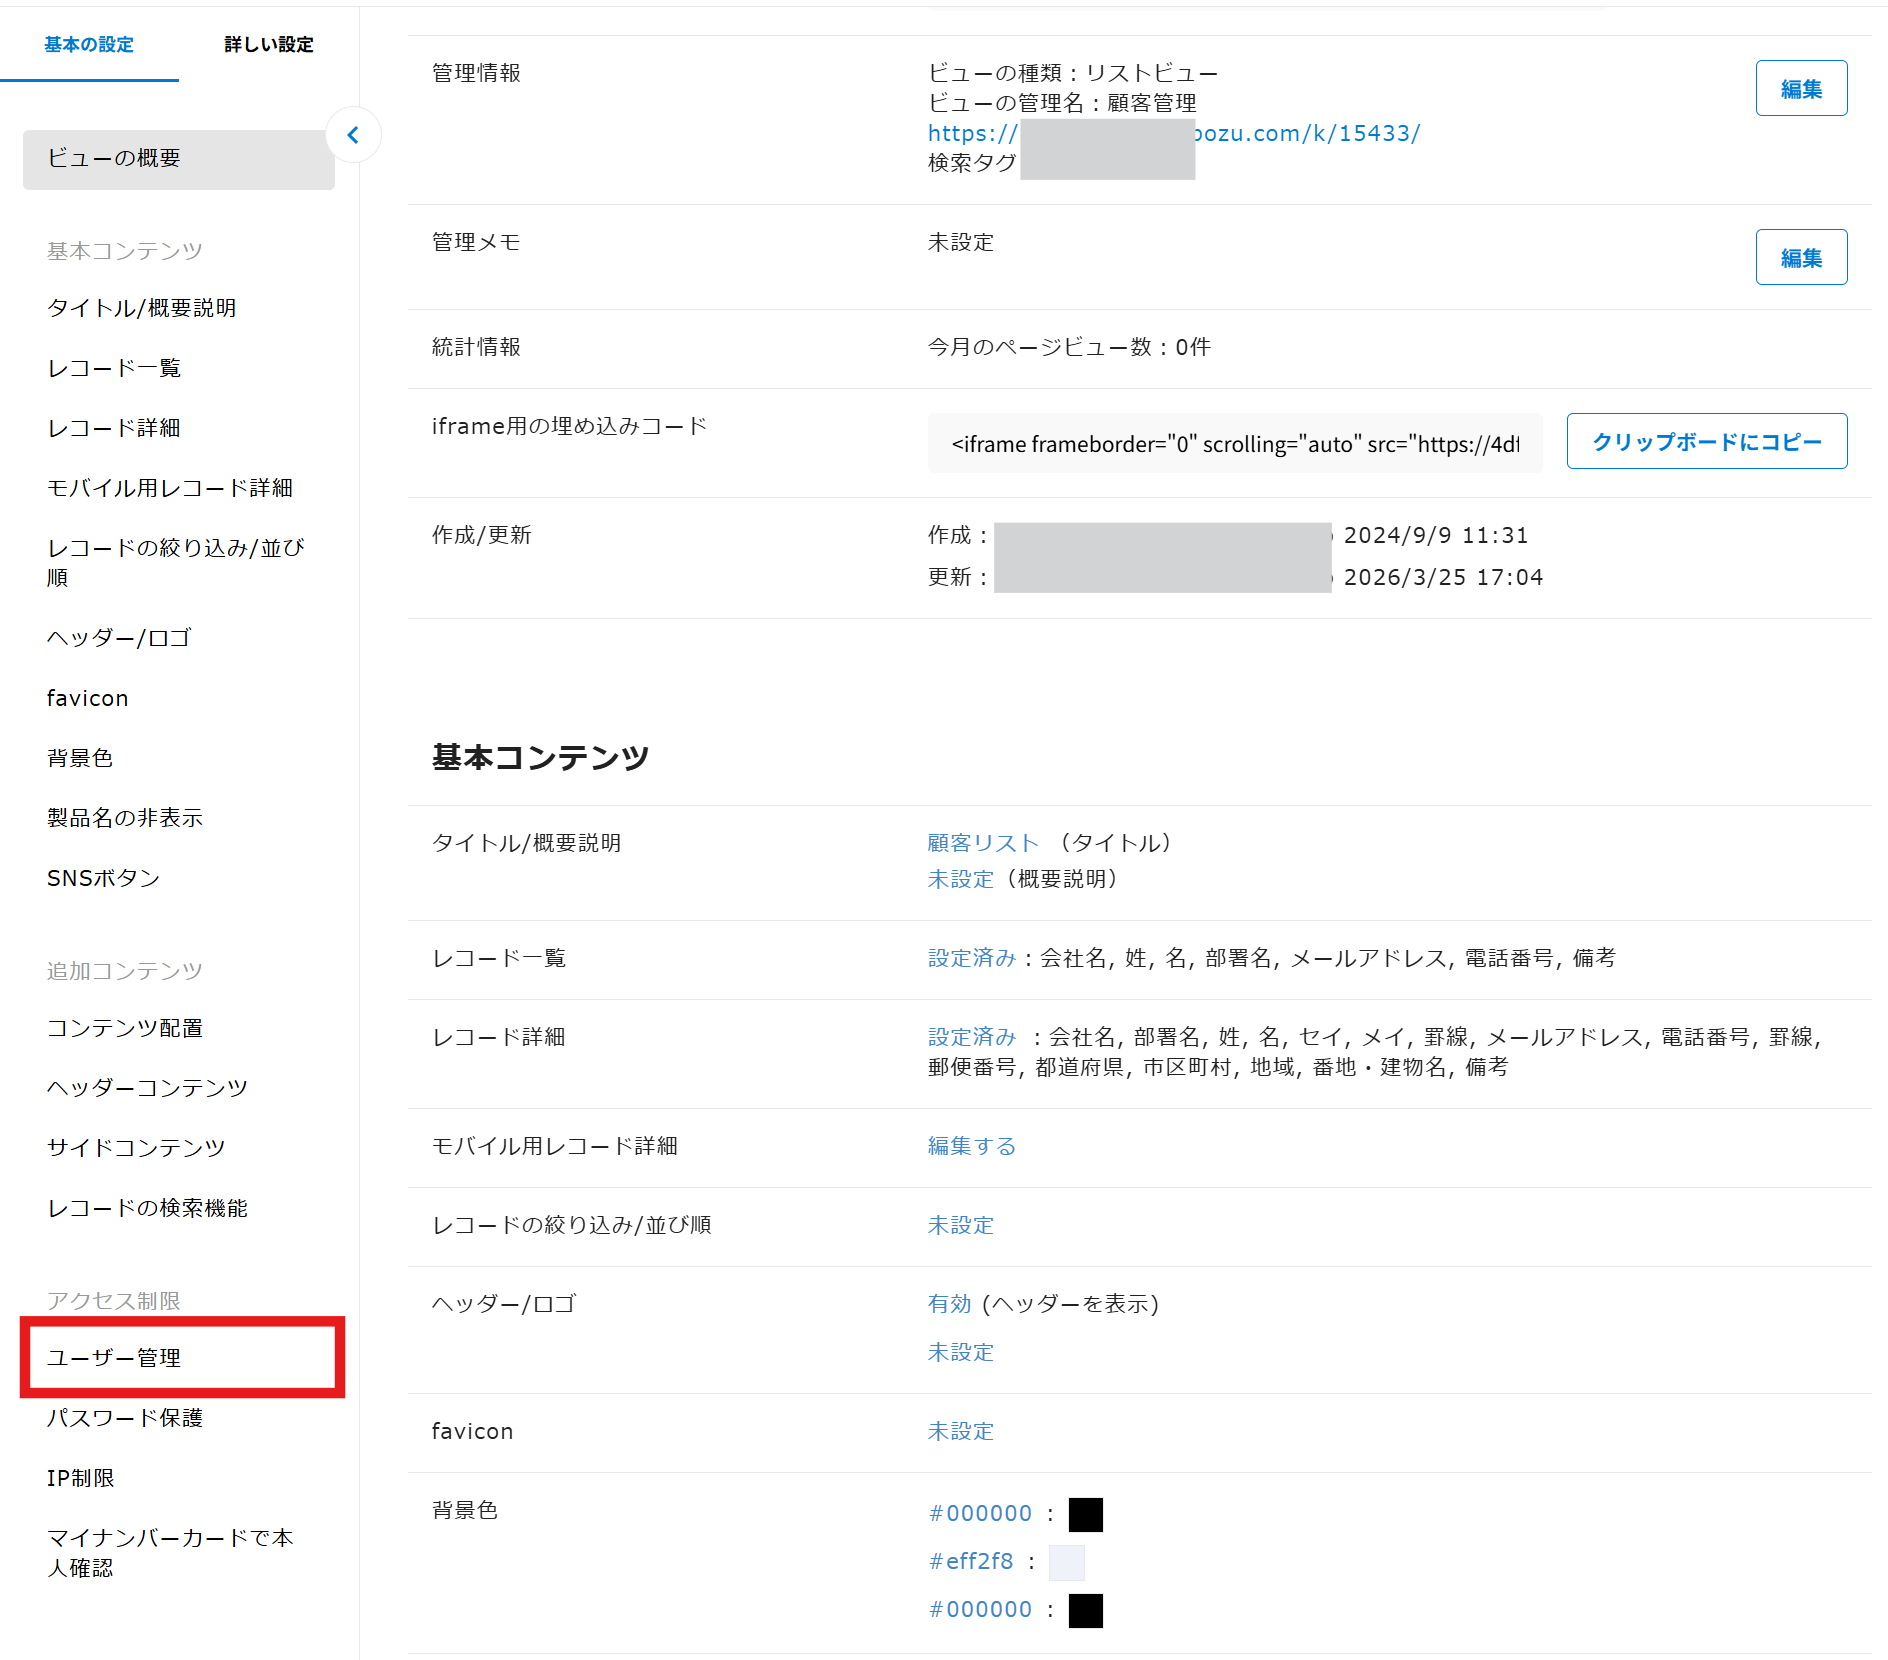Click the light #eff2f8 color swatch
The height and width of the screenshot is (1660, 1888).
point(1066,1562)
